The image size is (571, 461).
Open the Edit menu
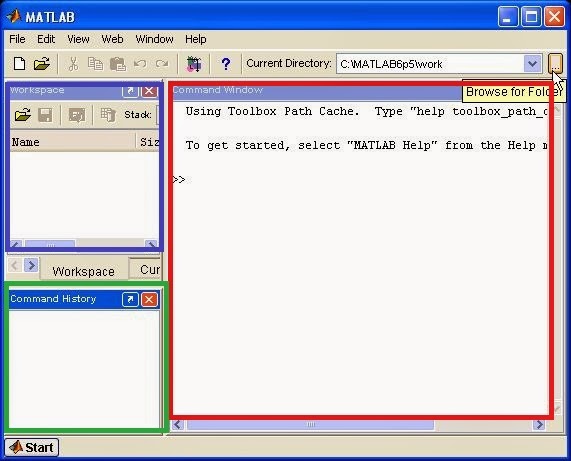coord(46,39)
